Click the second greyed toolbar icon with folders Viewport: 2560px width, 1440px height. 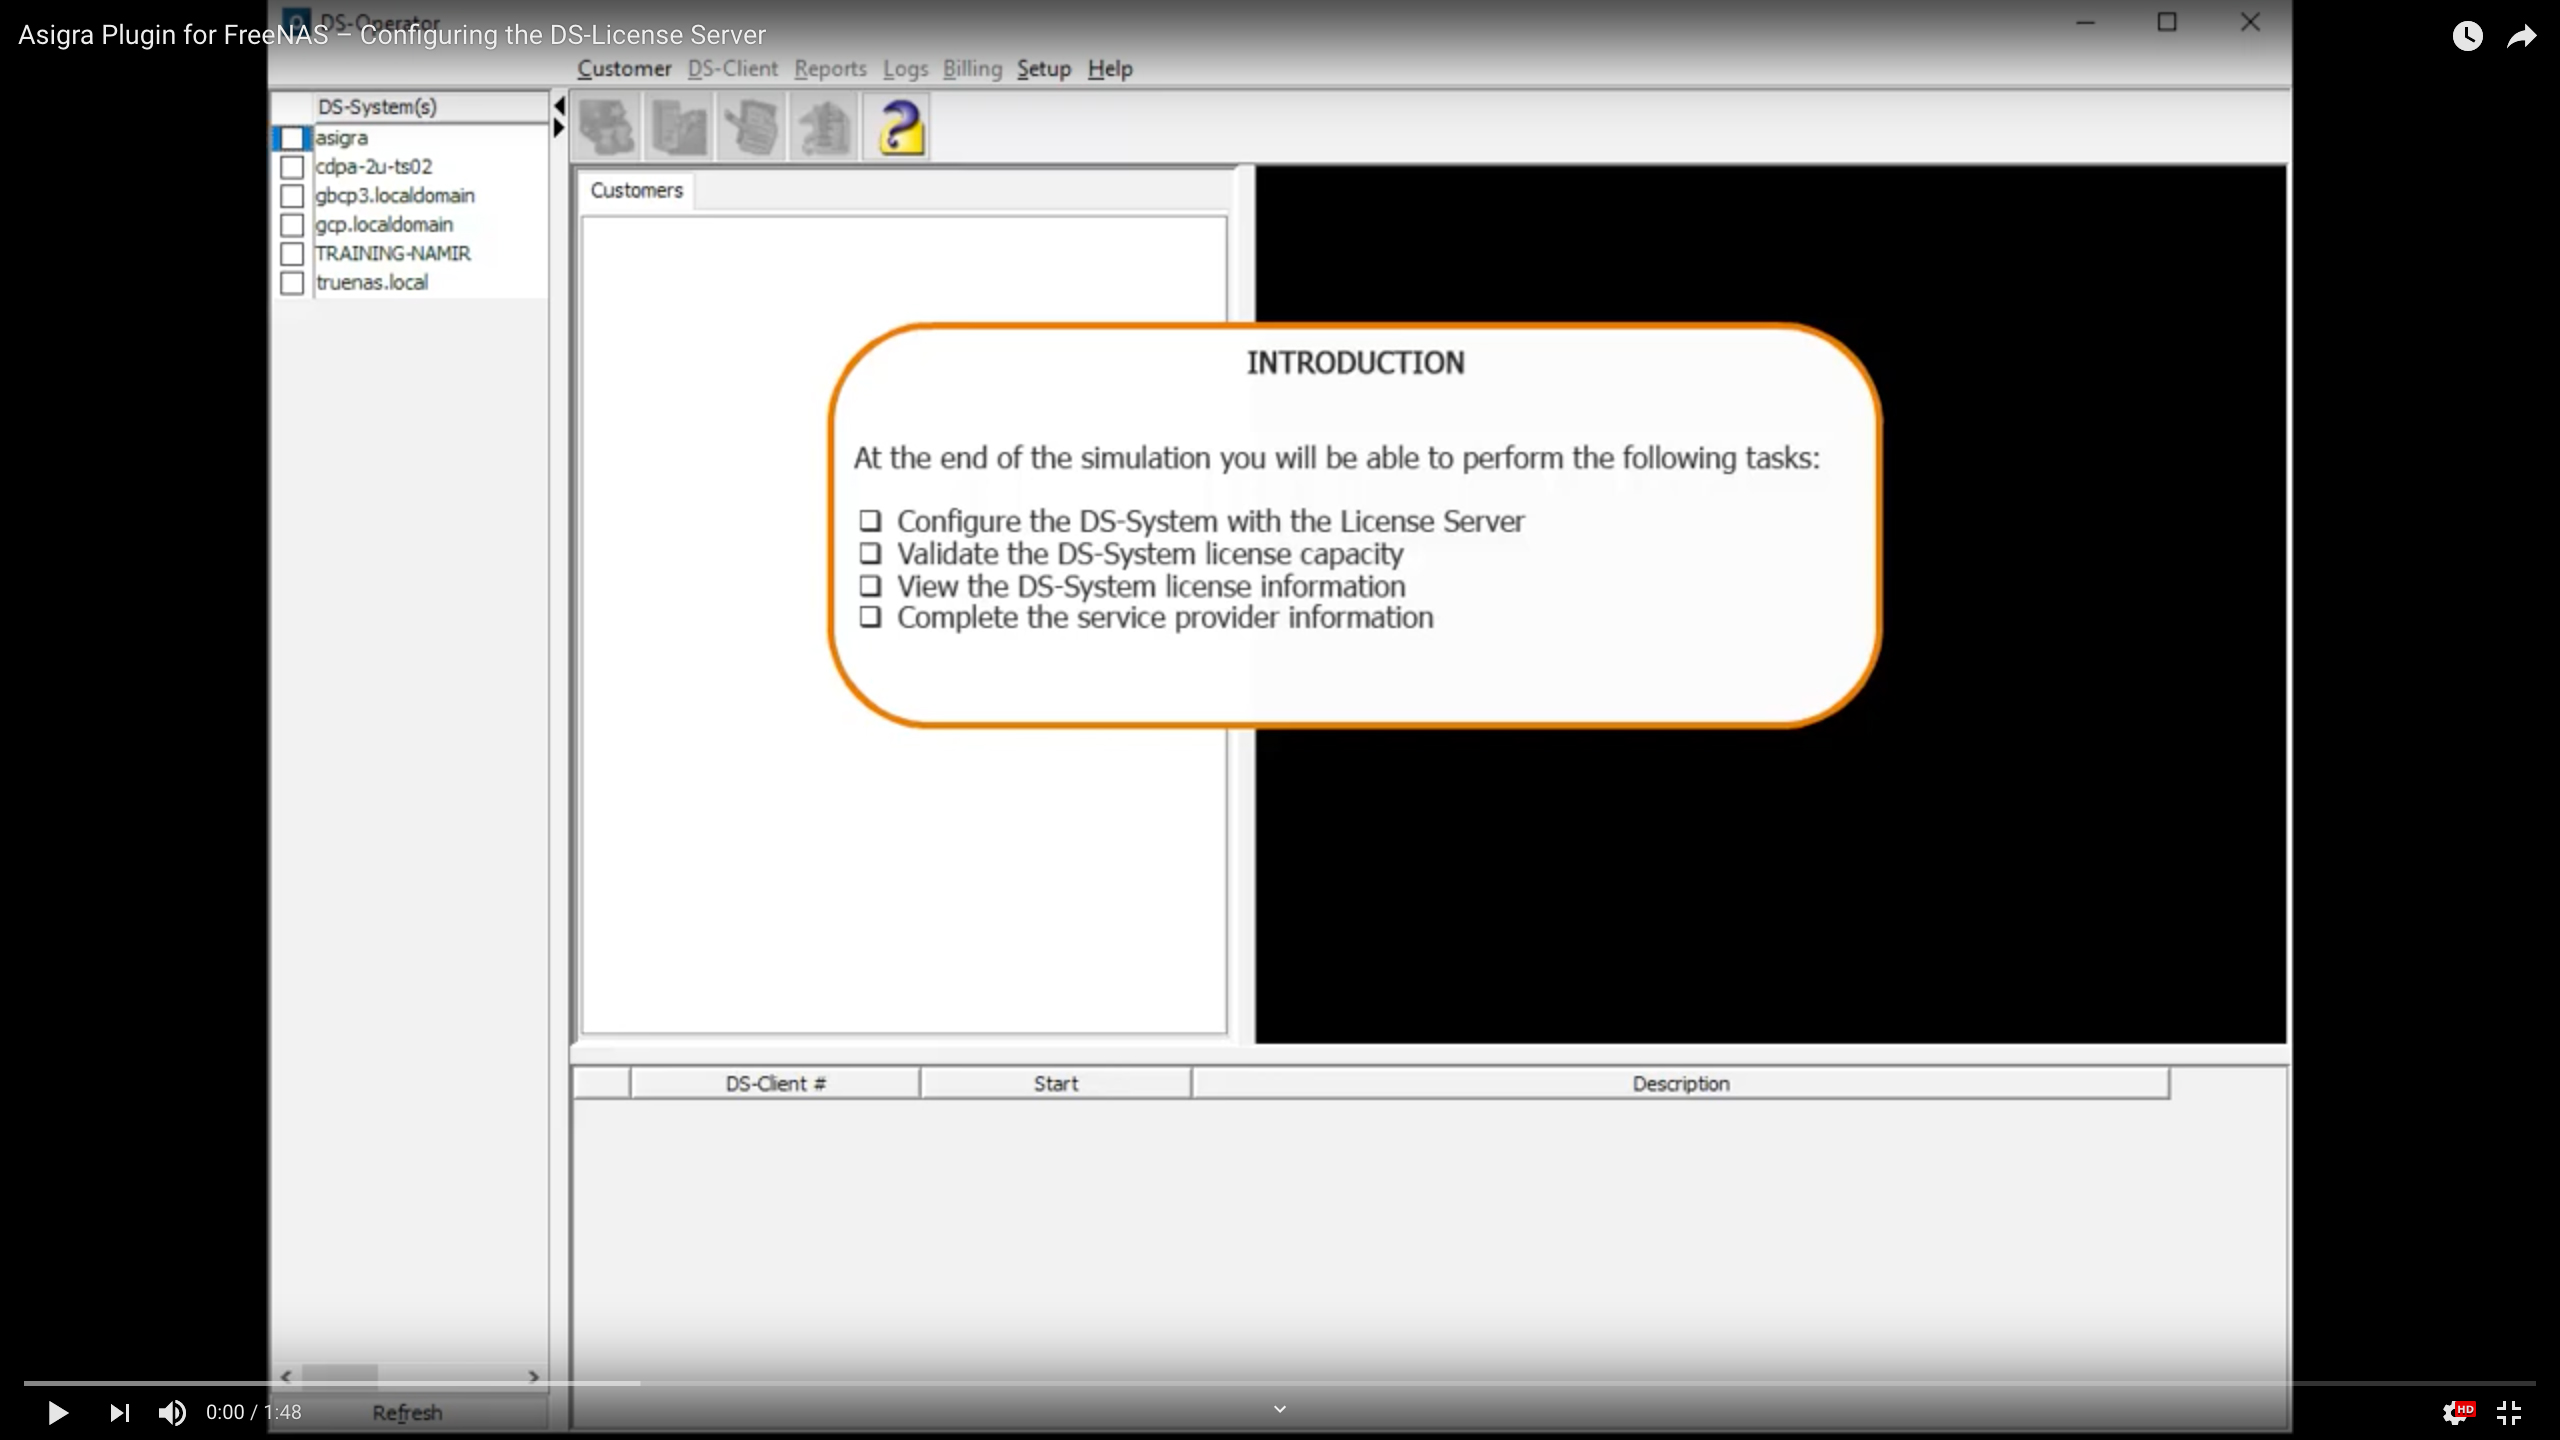tap(679, 127)
